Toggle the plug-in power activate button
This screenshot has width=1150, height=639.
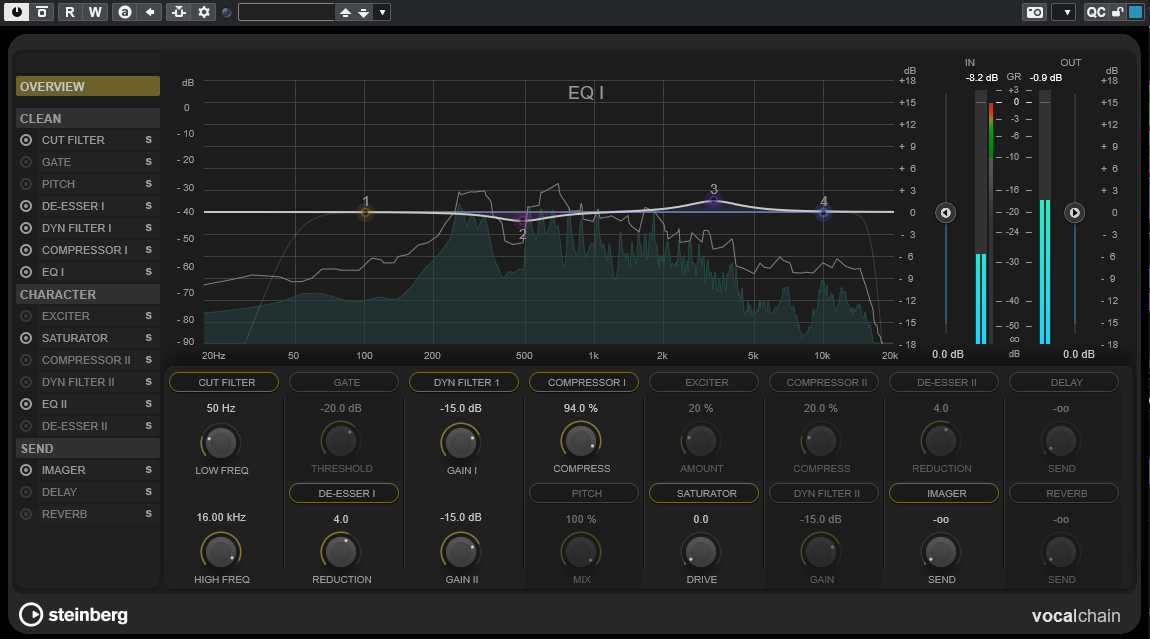click(17, 12)
